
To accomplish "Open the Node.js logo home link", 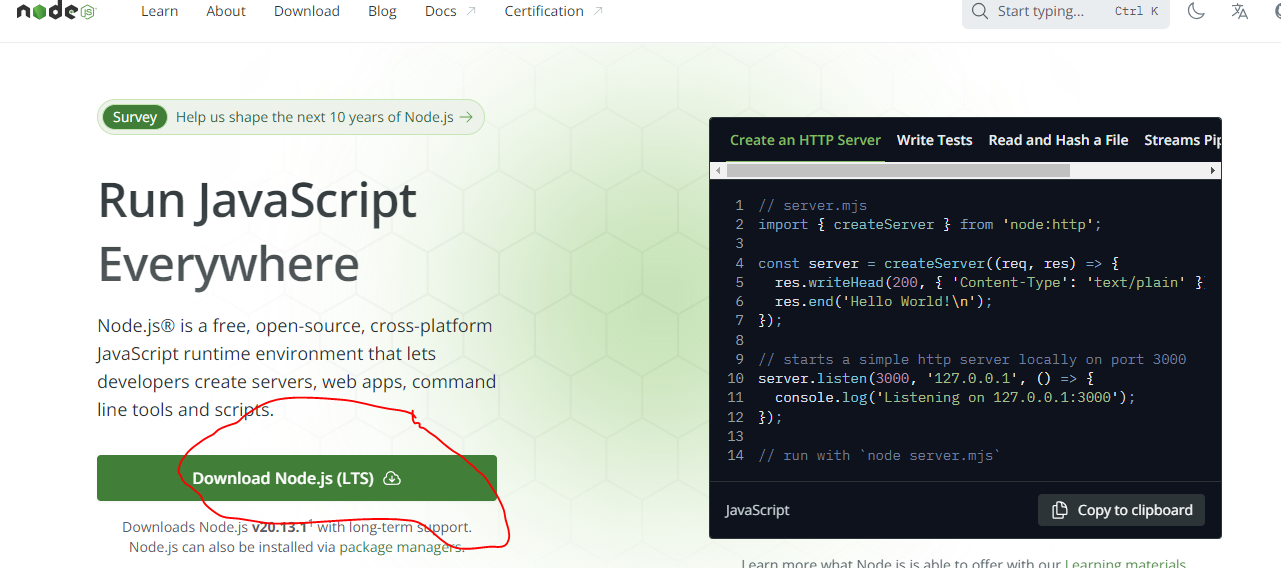I will point(55,12).
